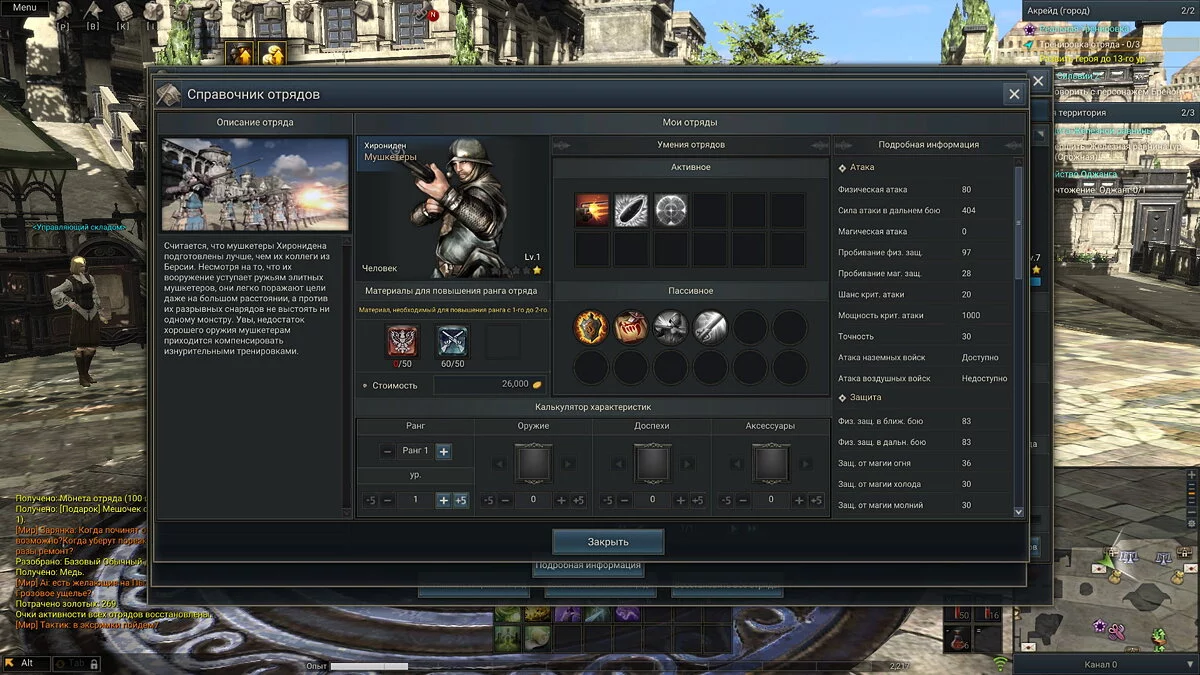Select next armor with Доспехи right arrow

687,464
